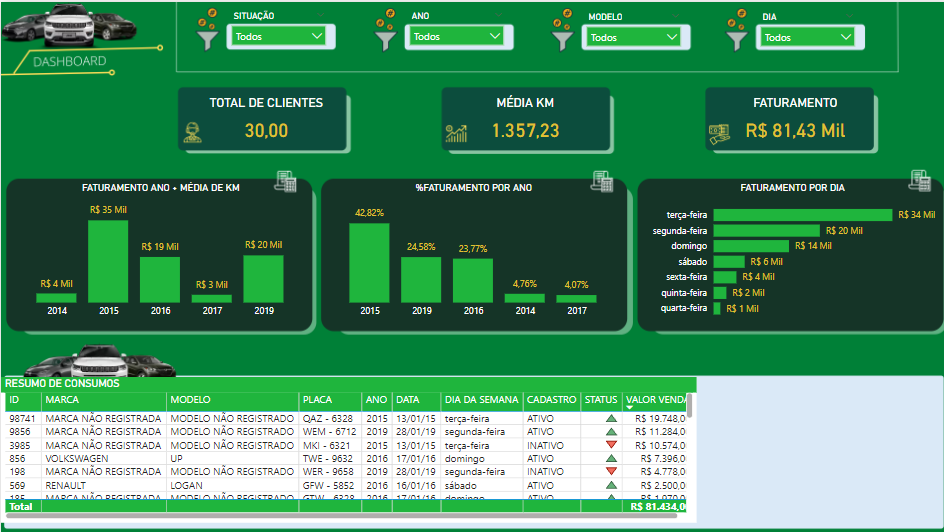Click green up-arrow status for row 9856
This screenshot has width=944, height=532.
click(x=611, y=431)
